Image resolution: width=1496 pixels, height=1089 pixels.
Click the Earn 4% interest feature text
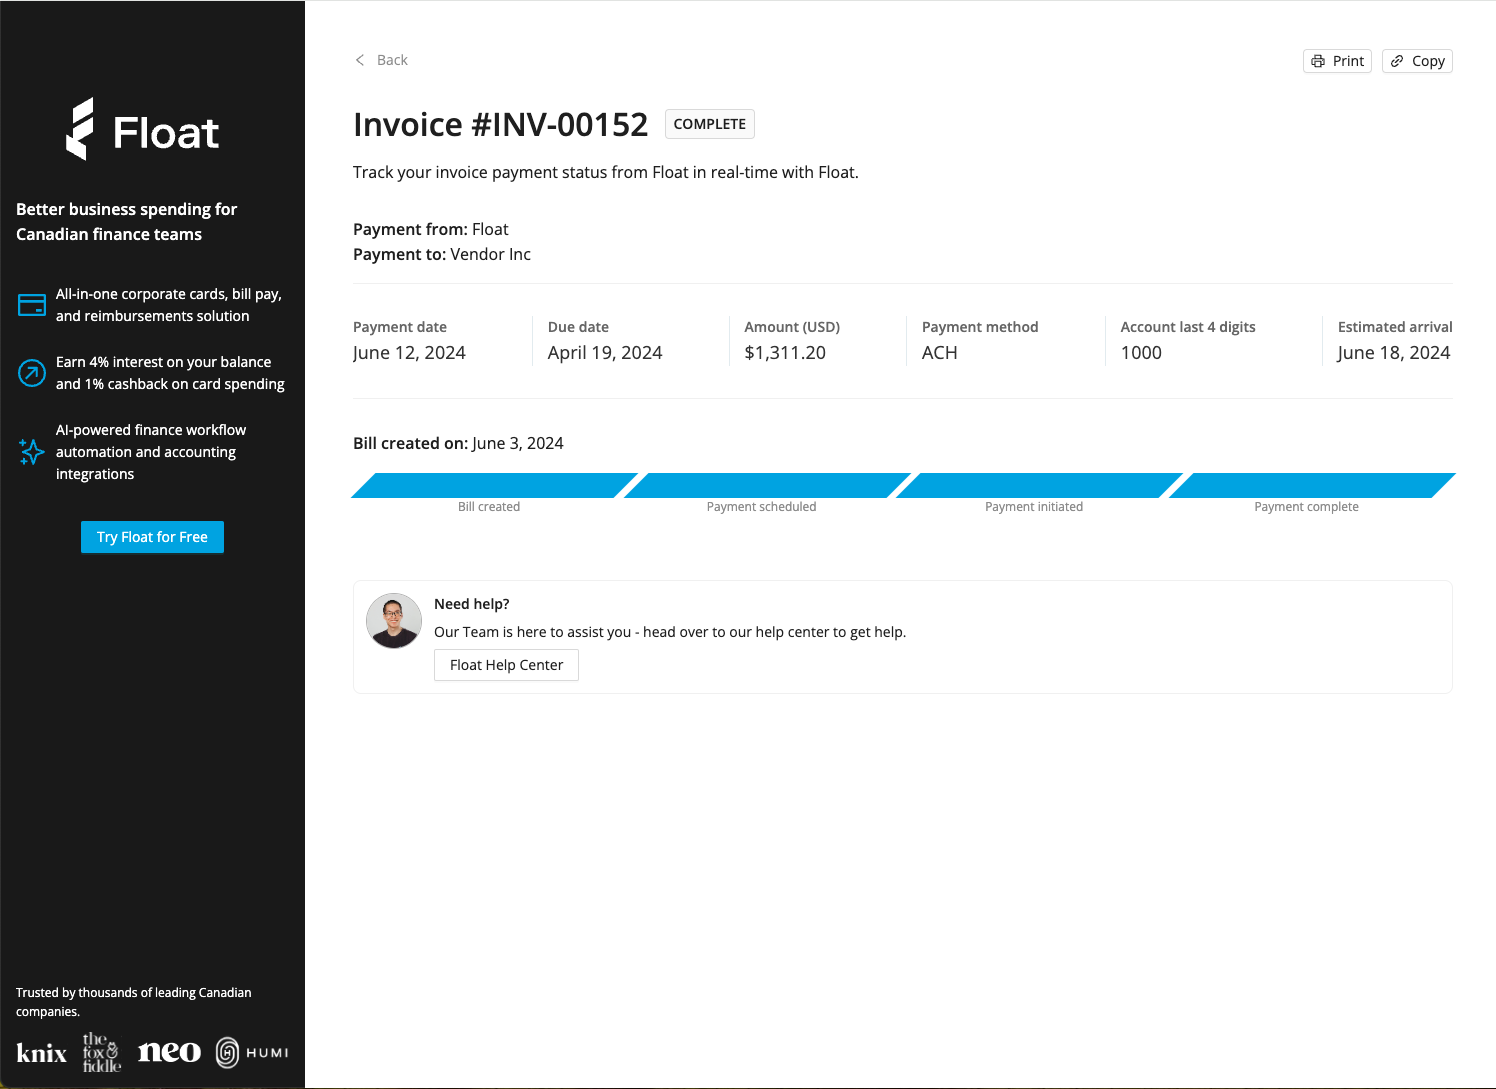pyautogui.click(x=170, y=373)
